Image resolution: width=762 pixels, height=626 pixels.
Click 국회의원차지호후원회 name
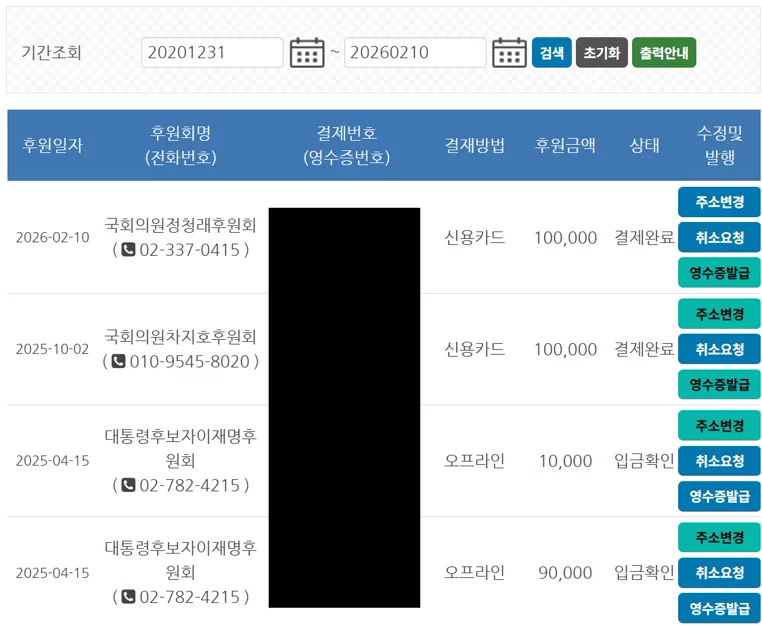tap(180, 337)
